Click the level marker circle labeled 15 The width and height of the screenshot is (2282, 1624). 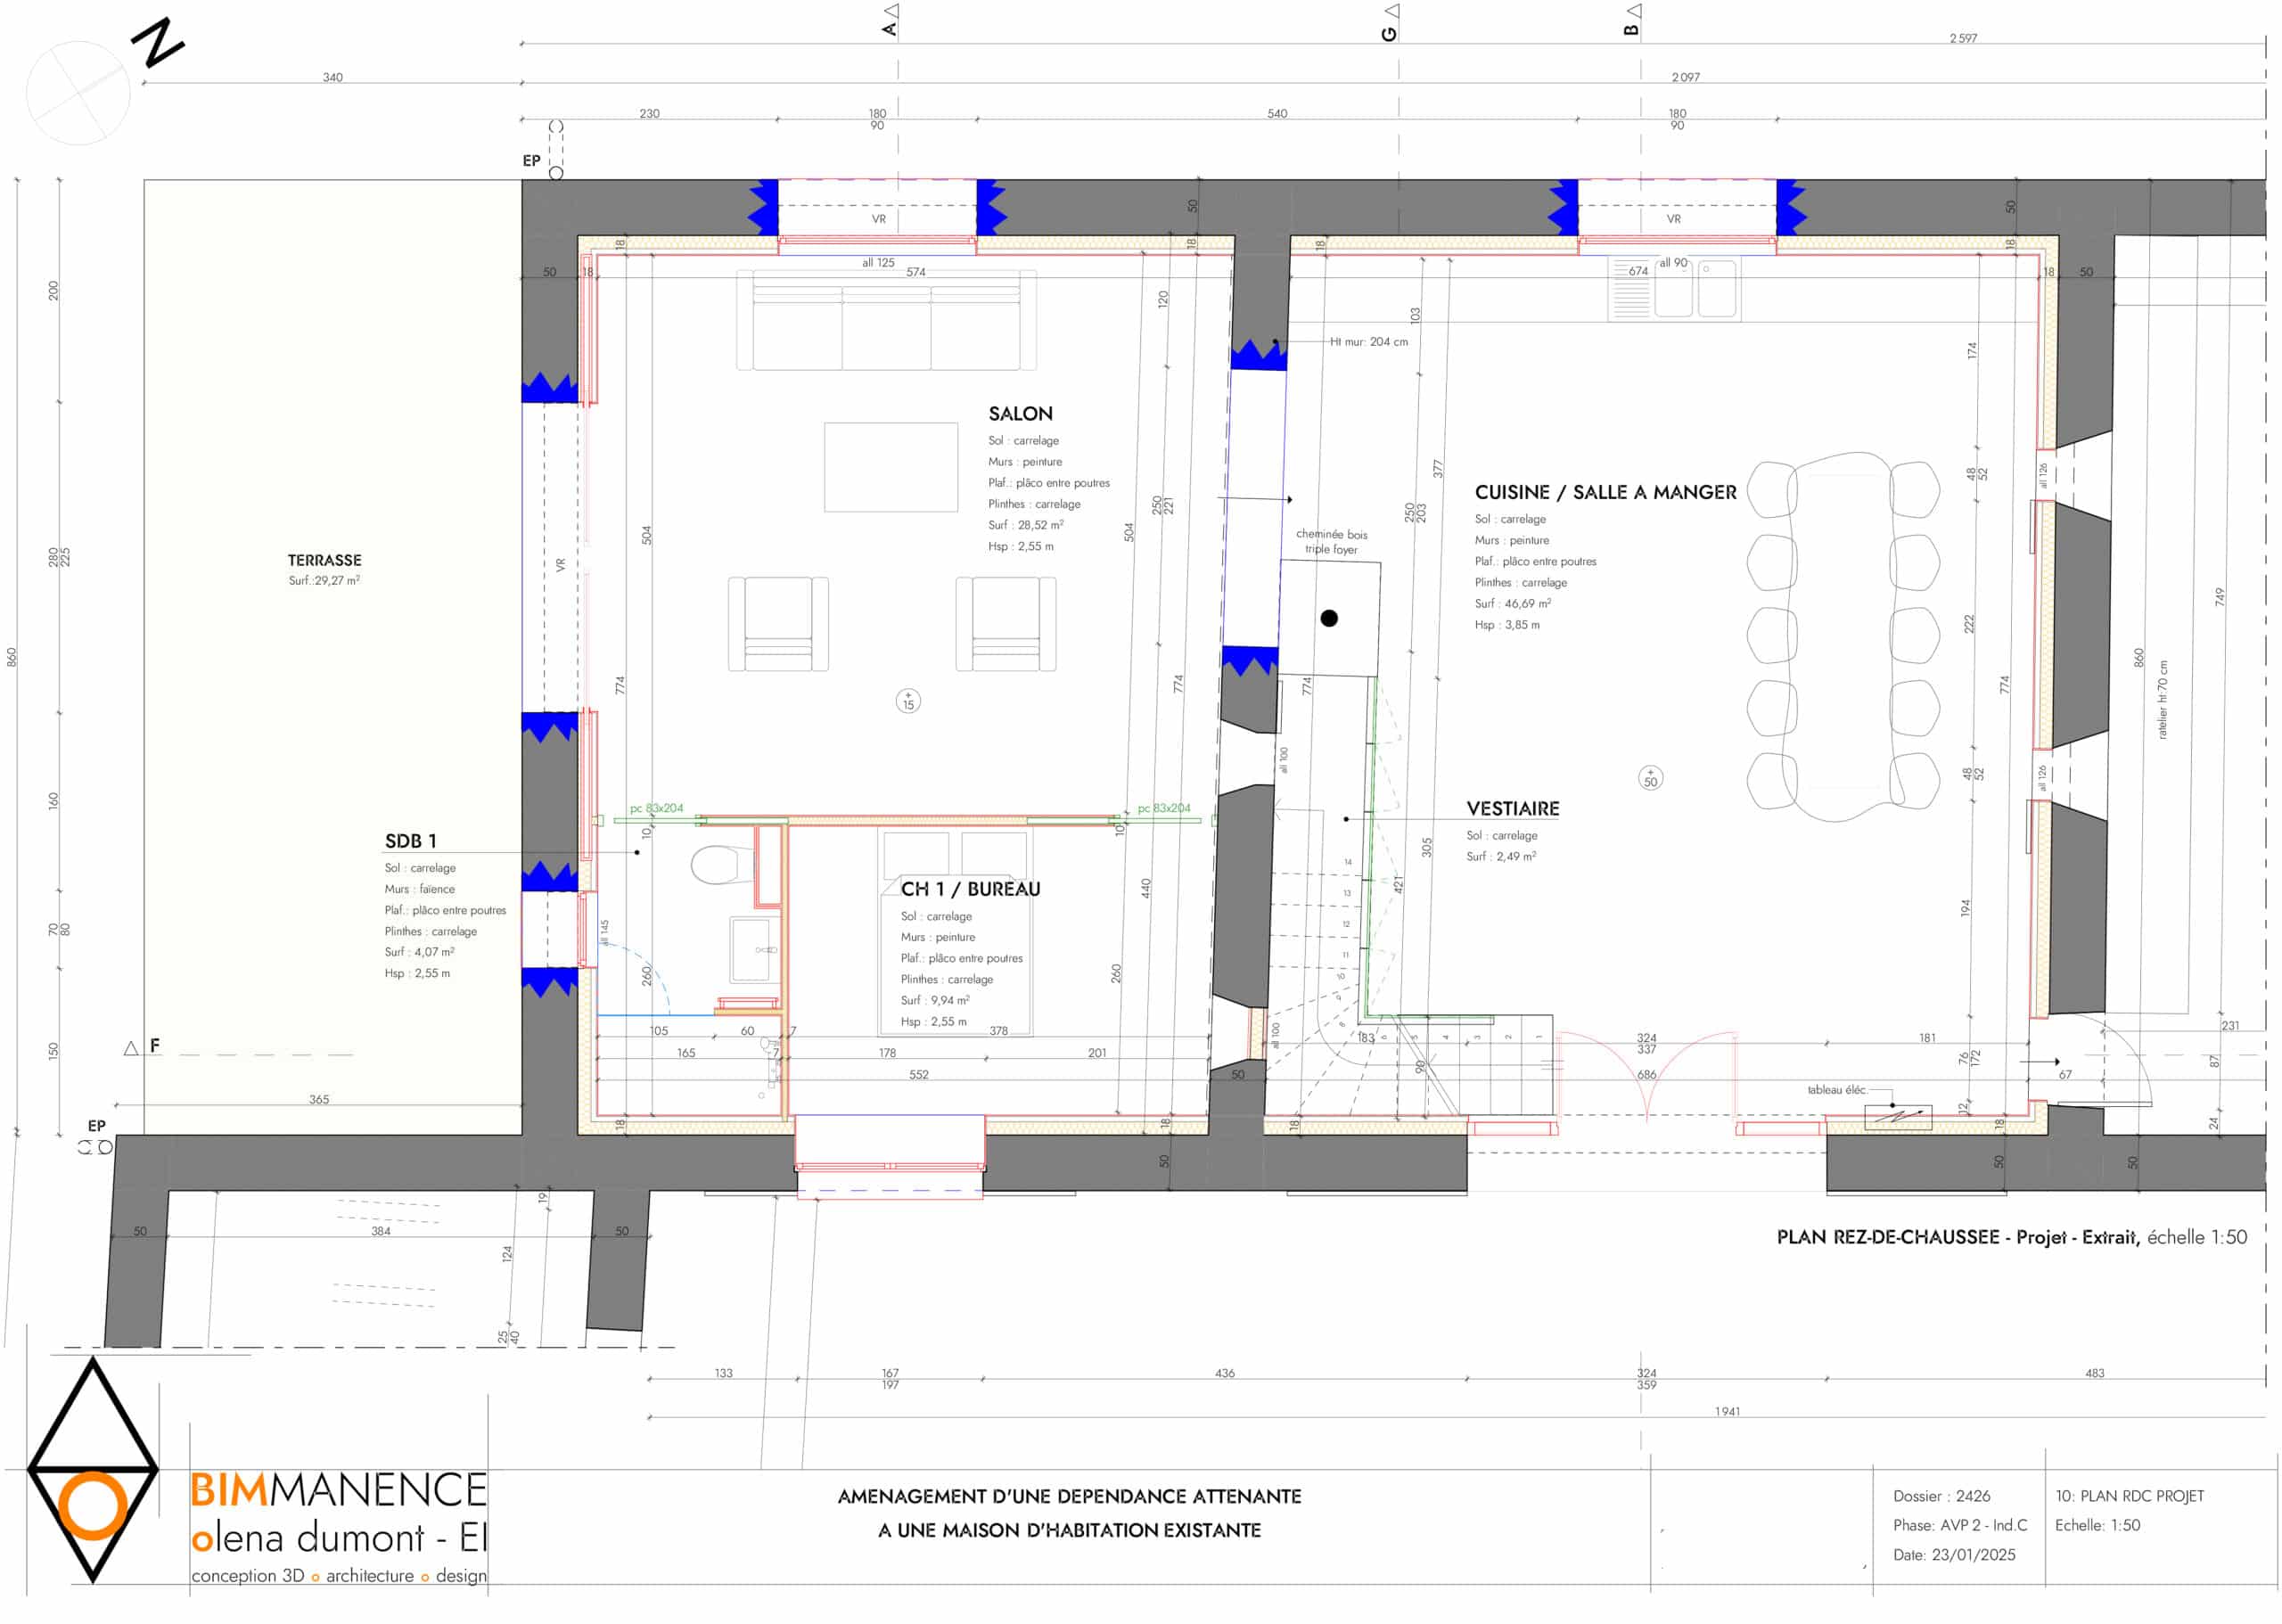[x=908, y=701]
